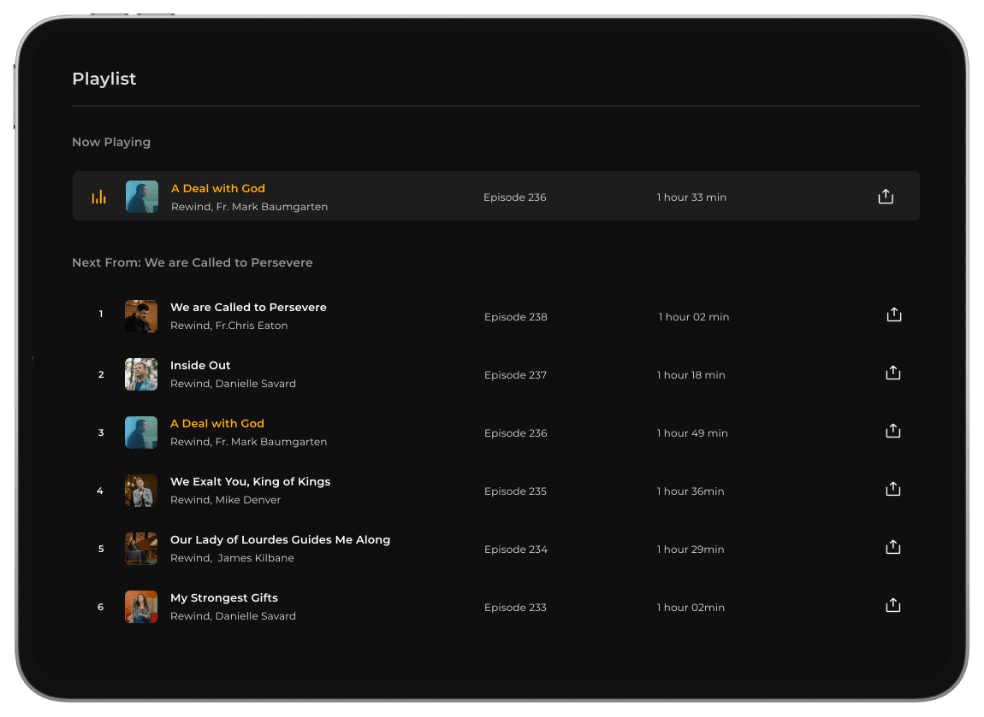The image size is (984, 717).
Task: Play We Exalt You, King of Kings title
Action: [250, 482]
